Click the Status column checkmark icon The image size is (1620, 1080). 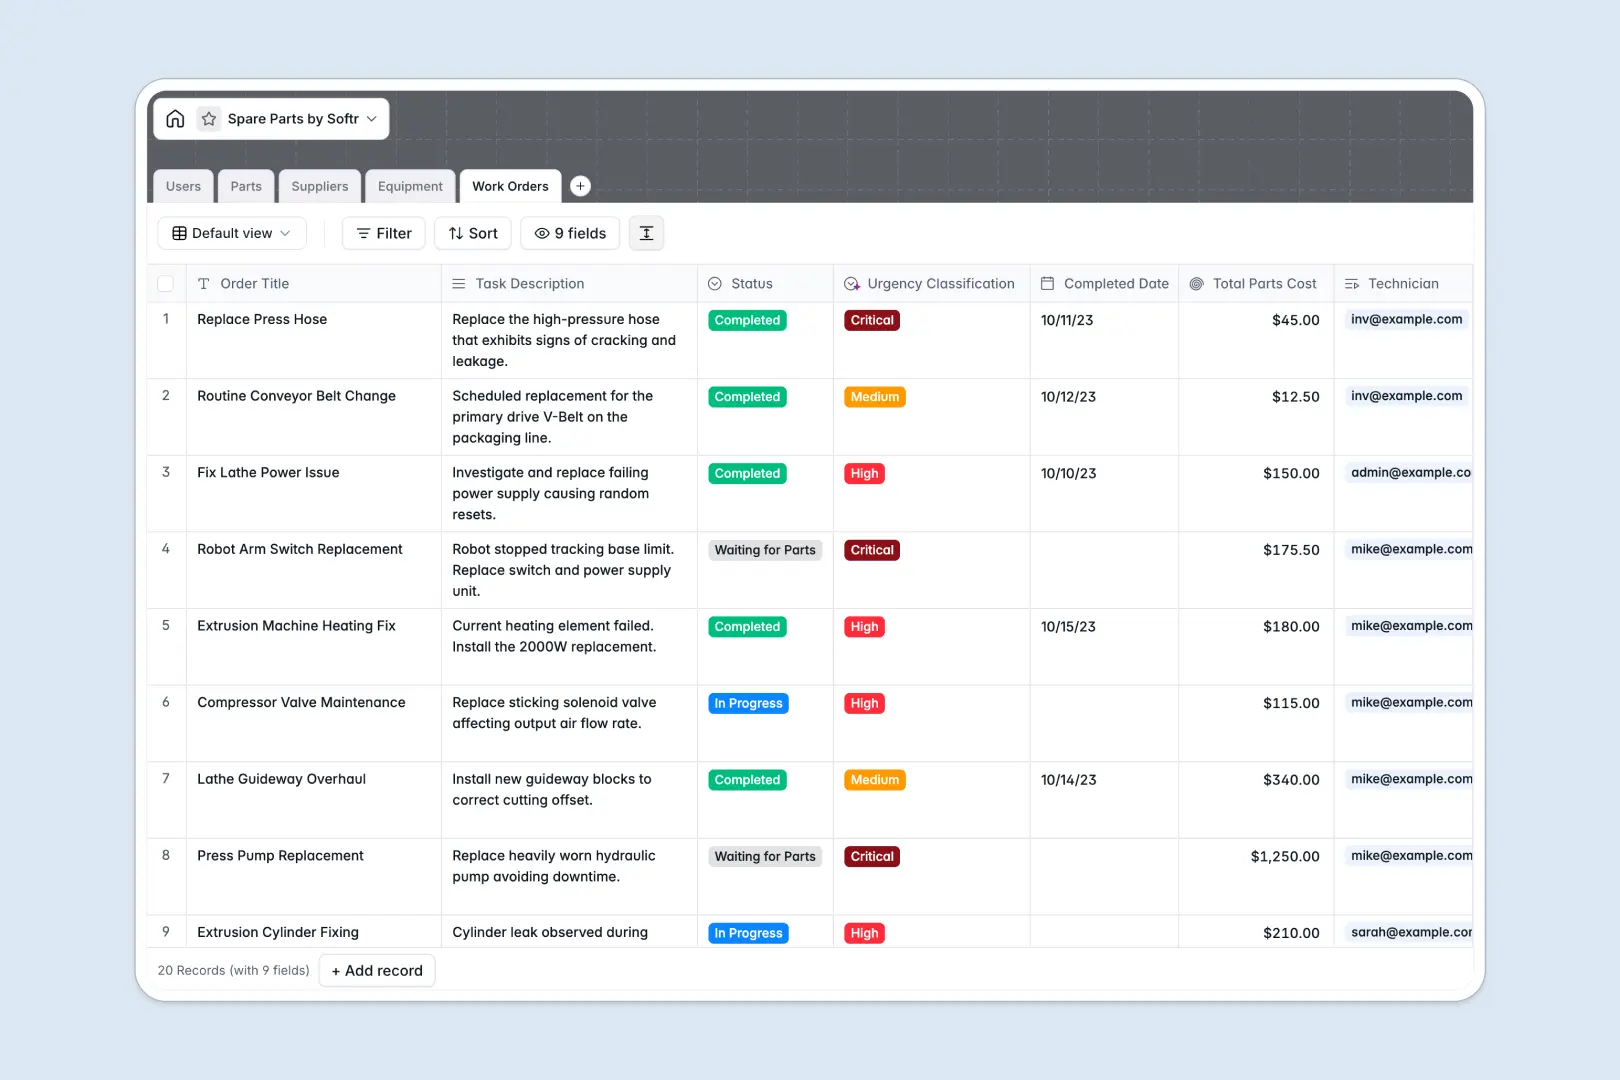pos(714,283)
